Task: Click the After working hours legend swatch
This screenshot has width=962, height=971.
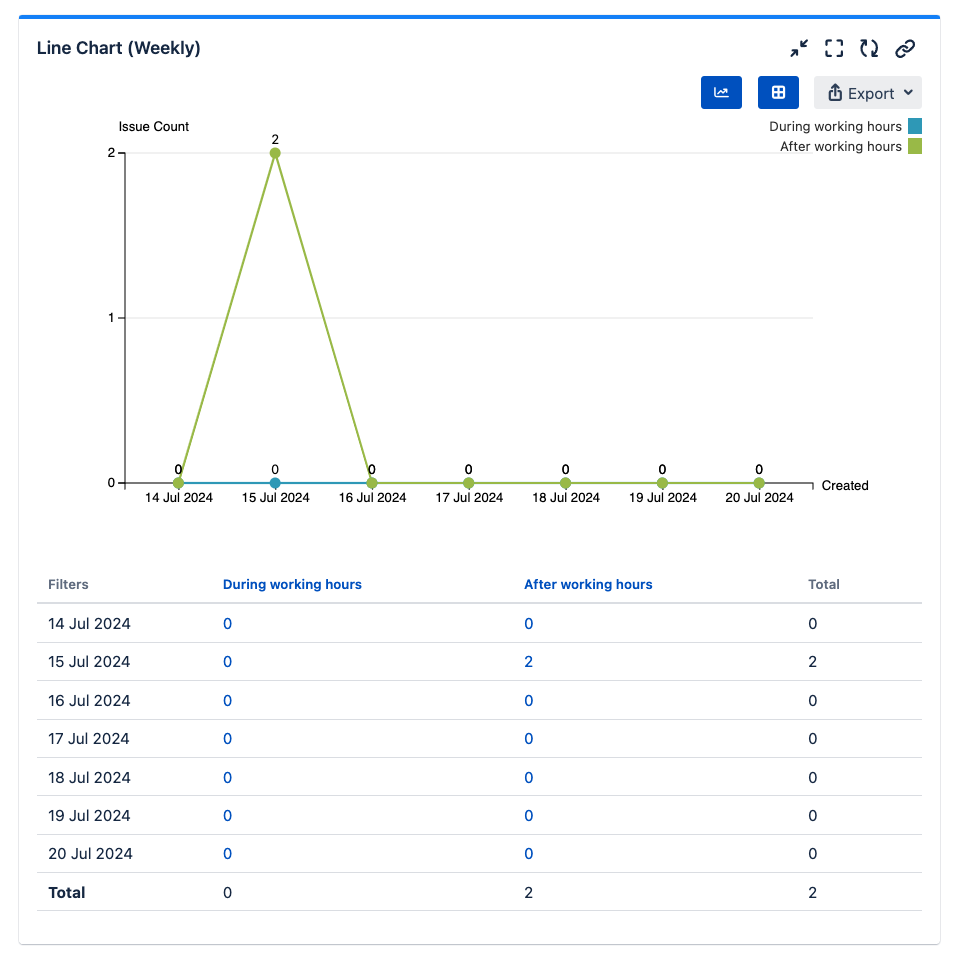Action: tap(914, 147)
